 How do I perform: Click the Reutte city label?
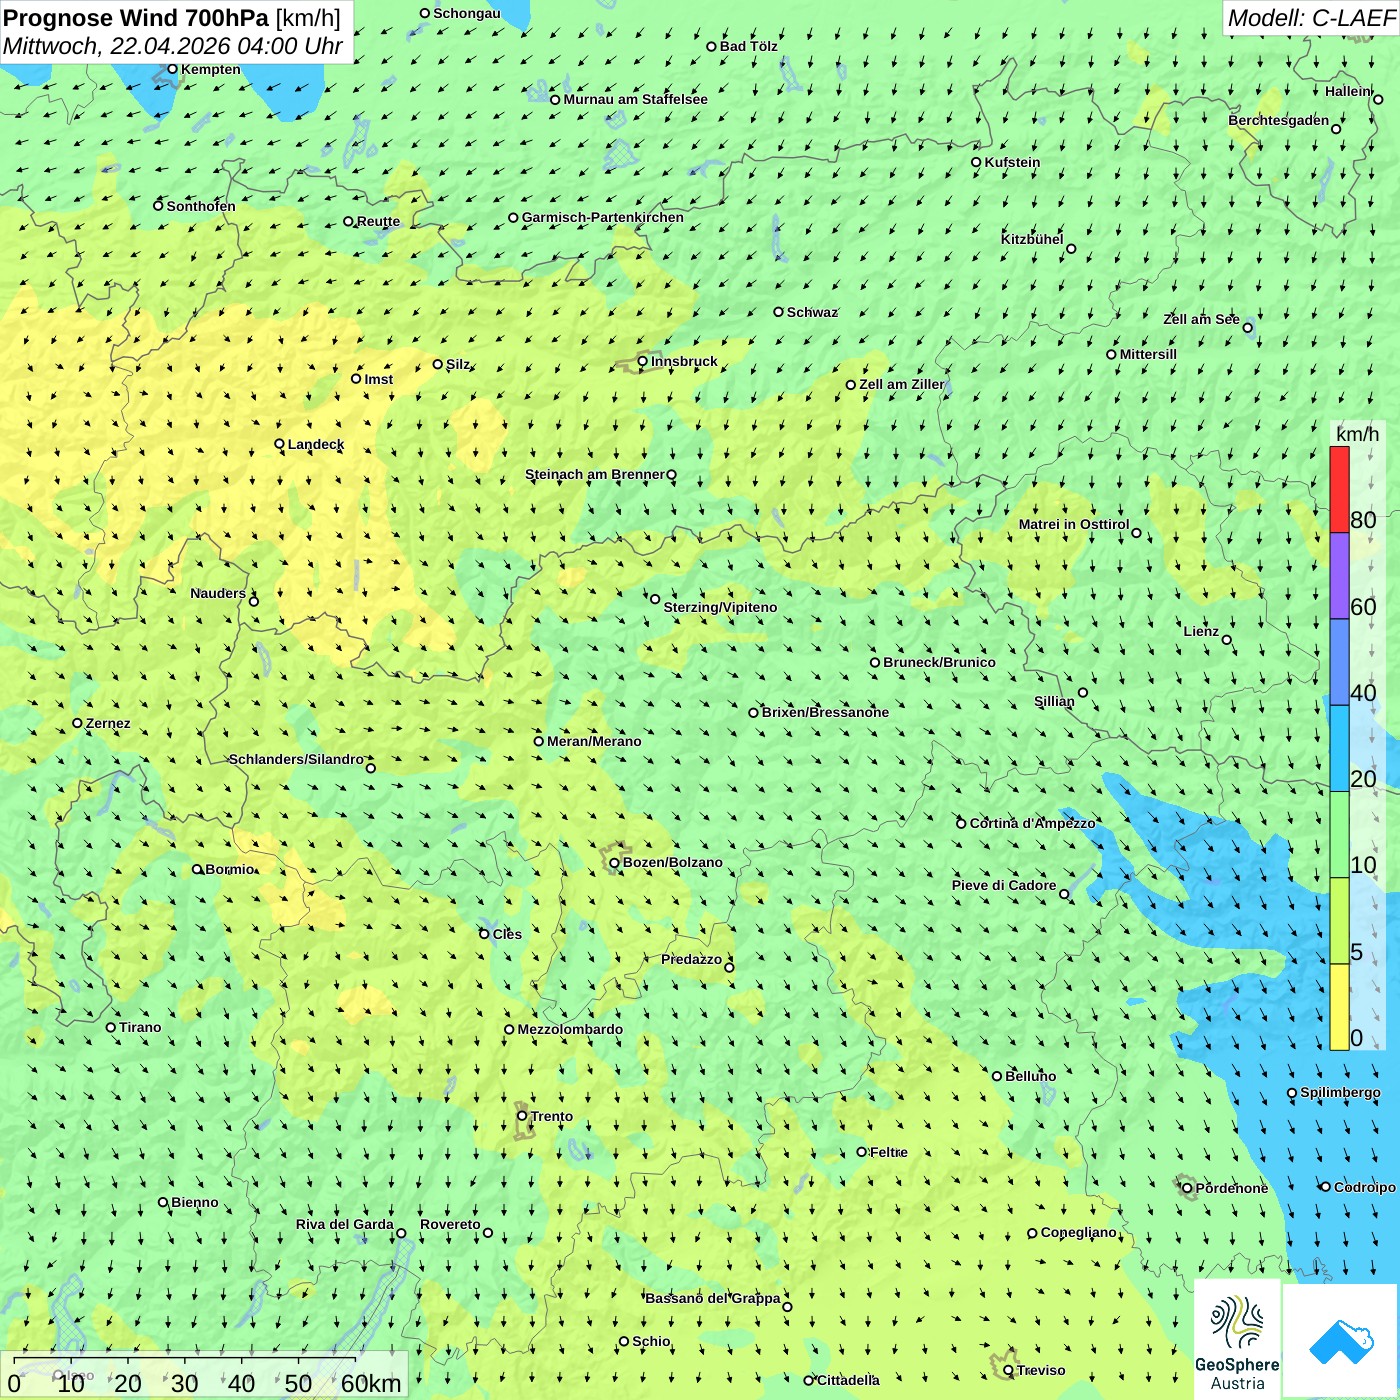(378, 221)
